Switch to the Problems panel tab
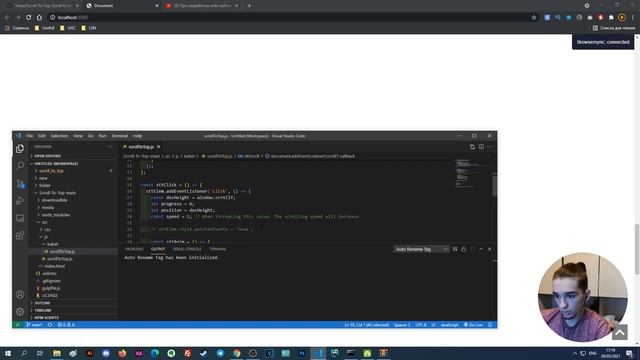 (x=134, y=249)
